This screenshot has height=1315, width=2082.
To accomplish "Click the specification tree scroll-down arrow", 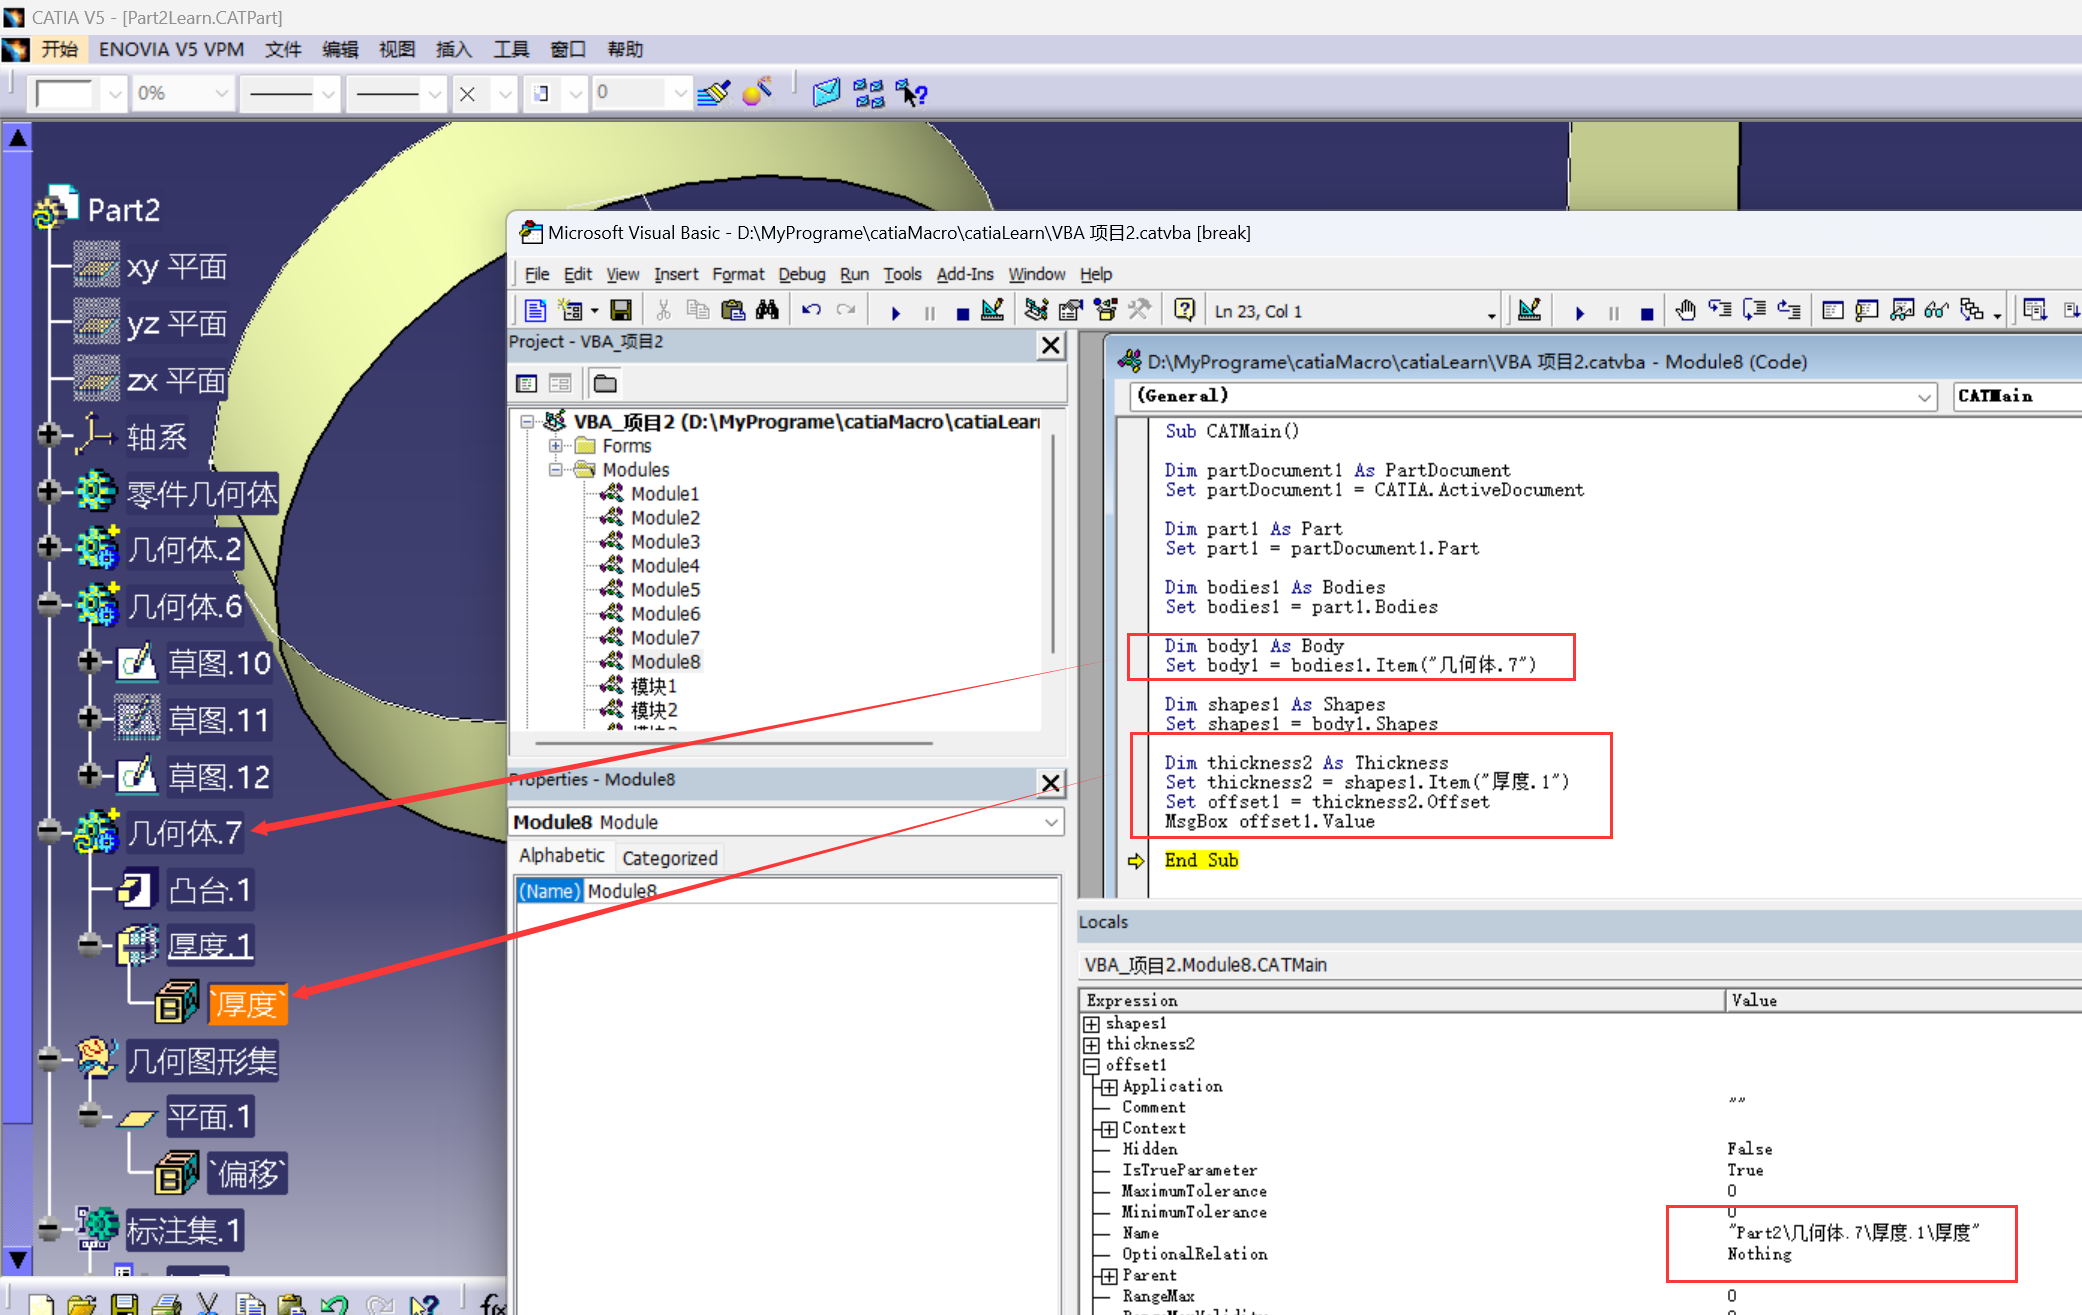I will tap(18, 1259).
